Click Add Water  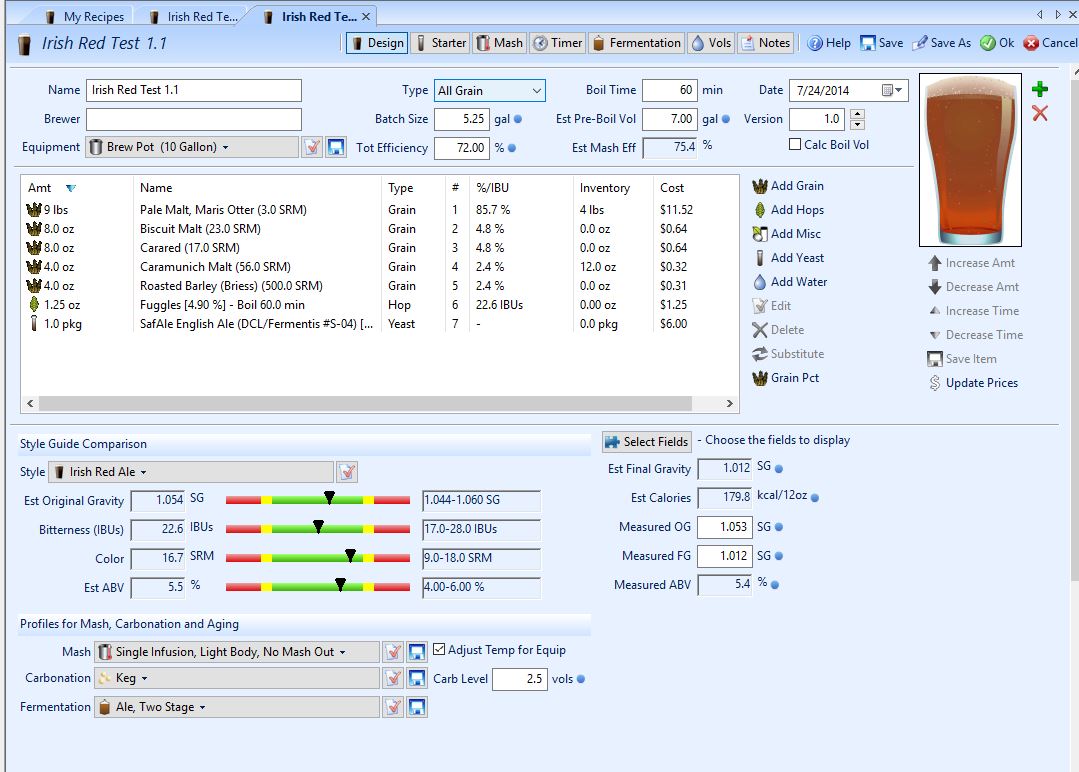pyautogui.click(x=790, y=282)
